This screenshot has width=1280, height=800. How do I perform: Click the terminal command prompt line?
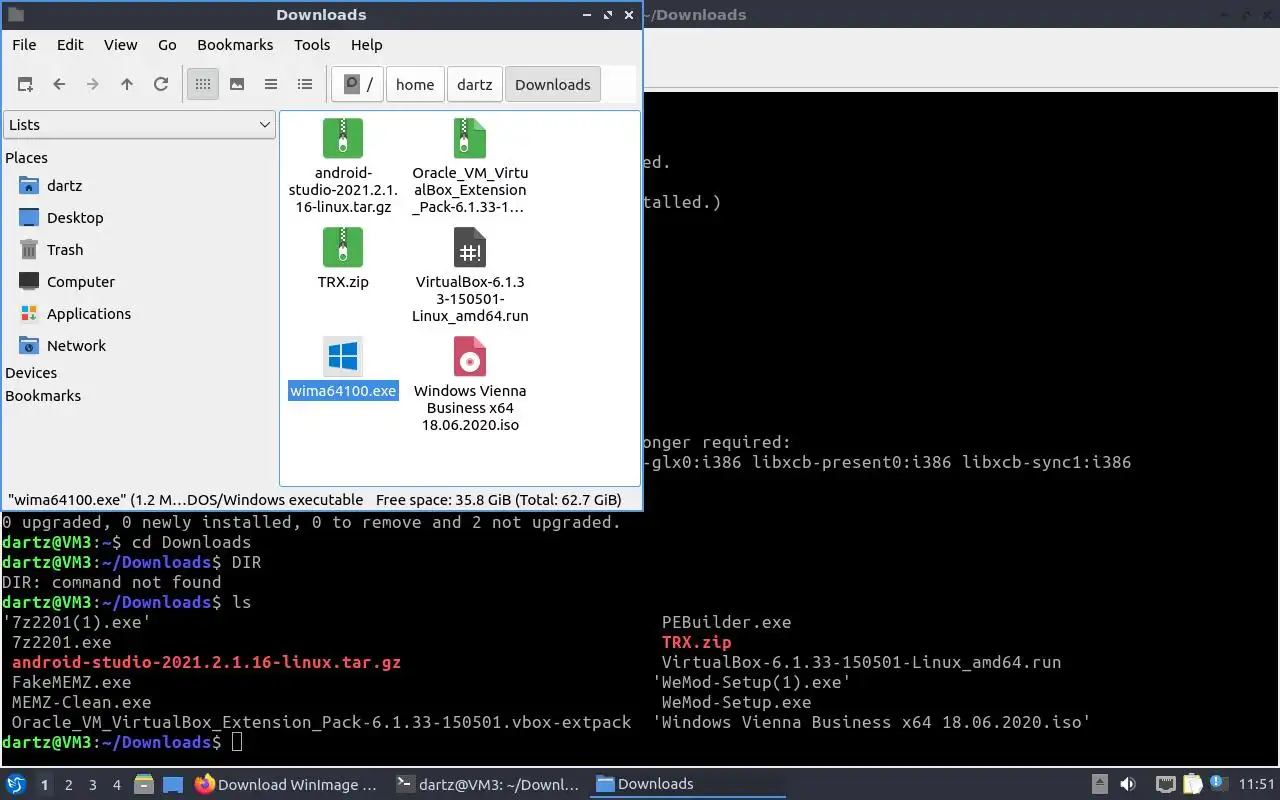122,742
